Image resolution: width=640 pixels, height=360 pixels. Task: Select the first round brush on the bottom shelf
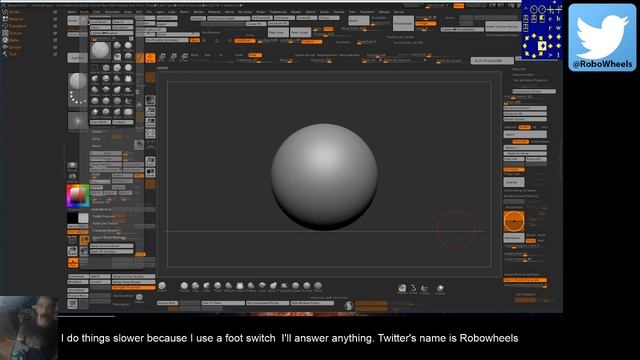point(184,286)
